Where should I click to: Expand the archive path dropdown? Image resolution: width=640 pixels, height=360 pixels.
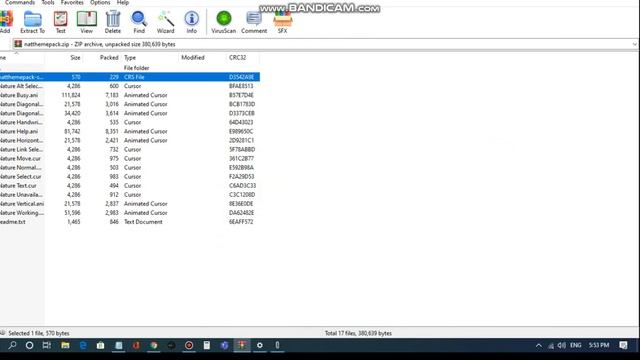point(634,44)
